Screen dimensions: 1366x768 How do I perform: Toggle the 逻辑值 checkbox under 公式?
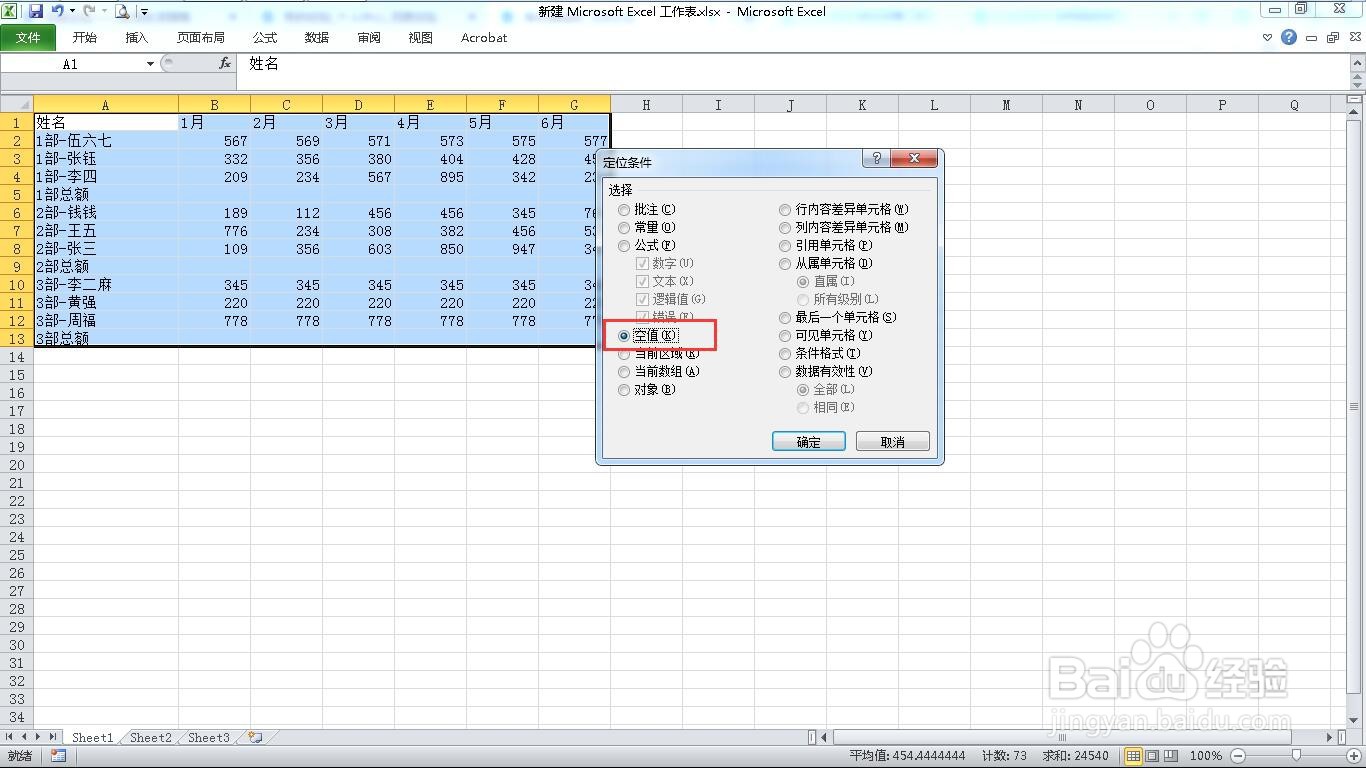tap(672, 300)
